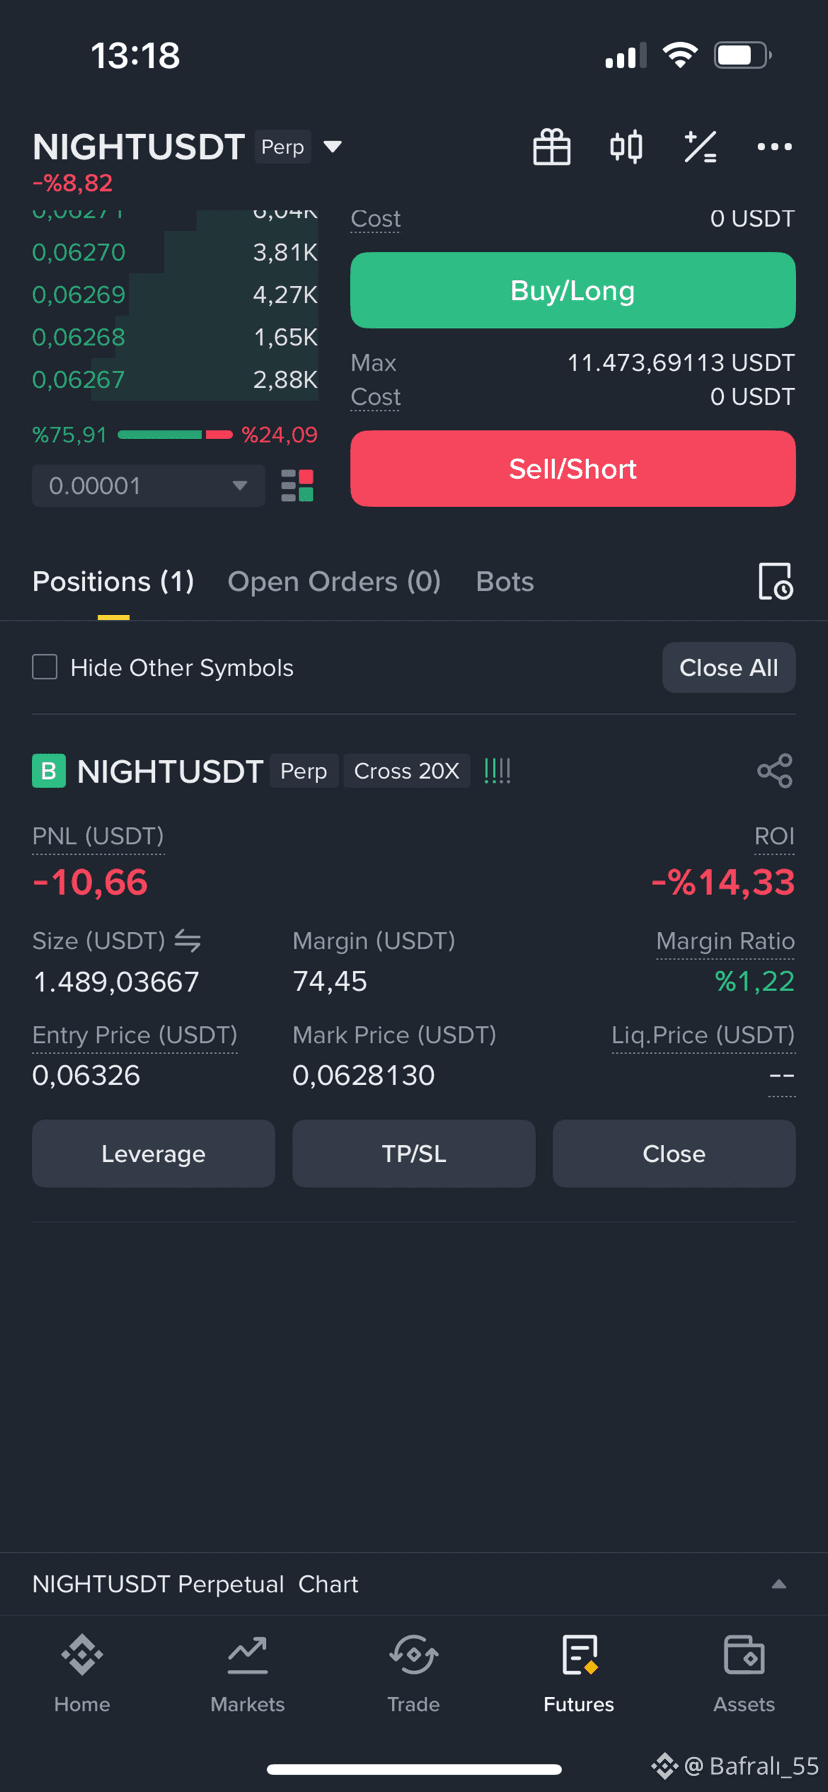The width and height of the screenshot is (828, 1792).
Task: Tap the green Buy/Long button
Action: (573, 290)
